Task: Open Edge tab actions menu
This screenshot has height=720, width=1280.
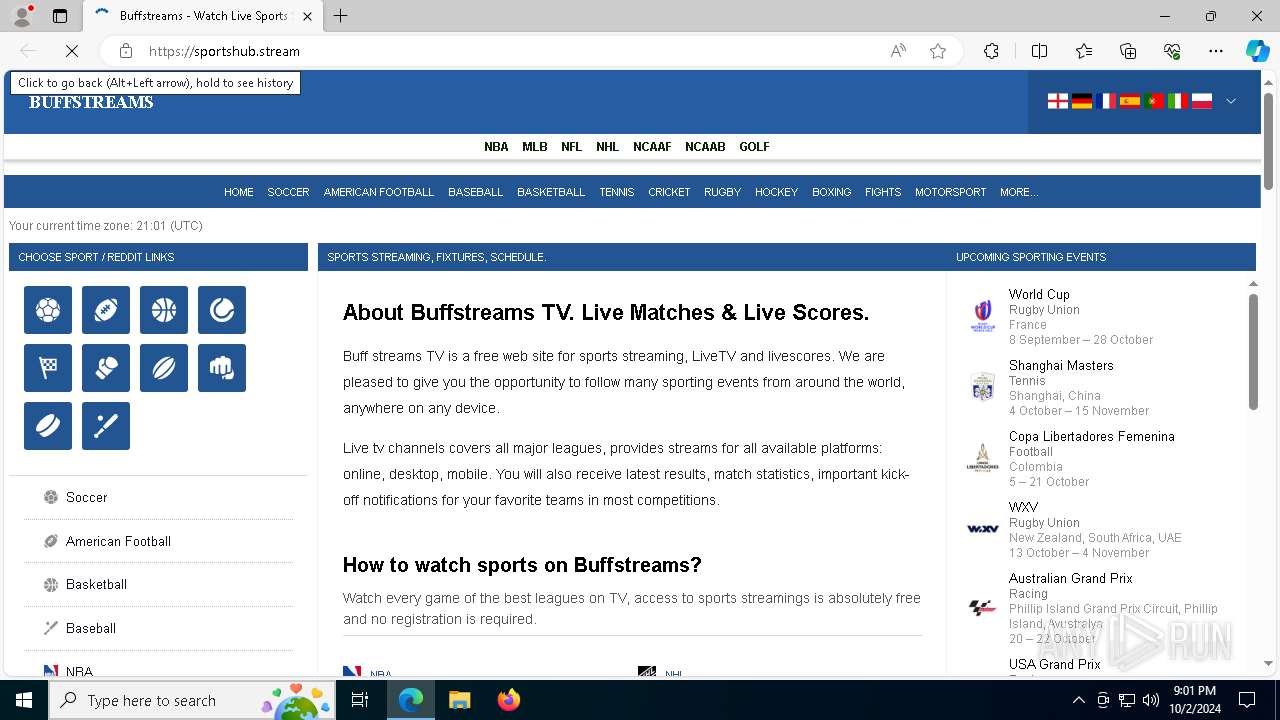Action: [60, 16]
